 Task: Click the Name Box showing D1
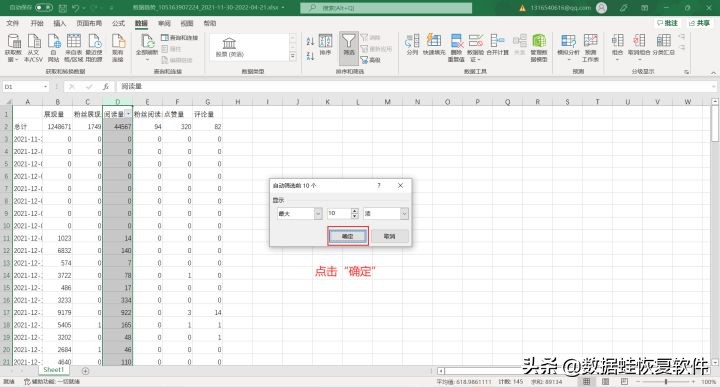[x=25, y=86]
